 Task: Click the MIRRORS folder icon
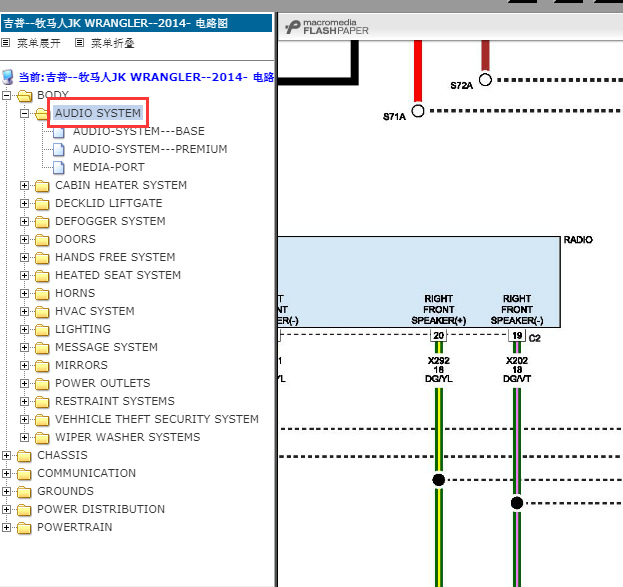pos(42,366)
